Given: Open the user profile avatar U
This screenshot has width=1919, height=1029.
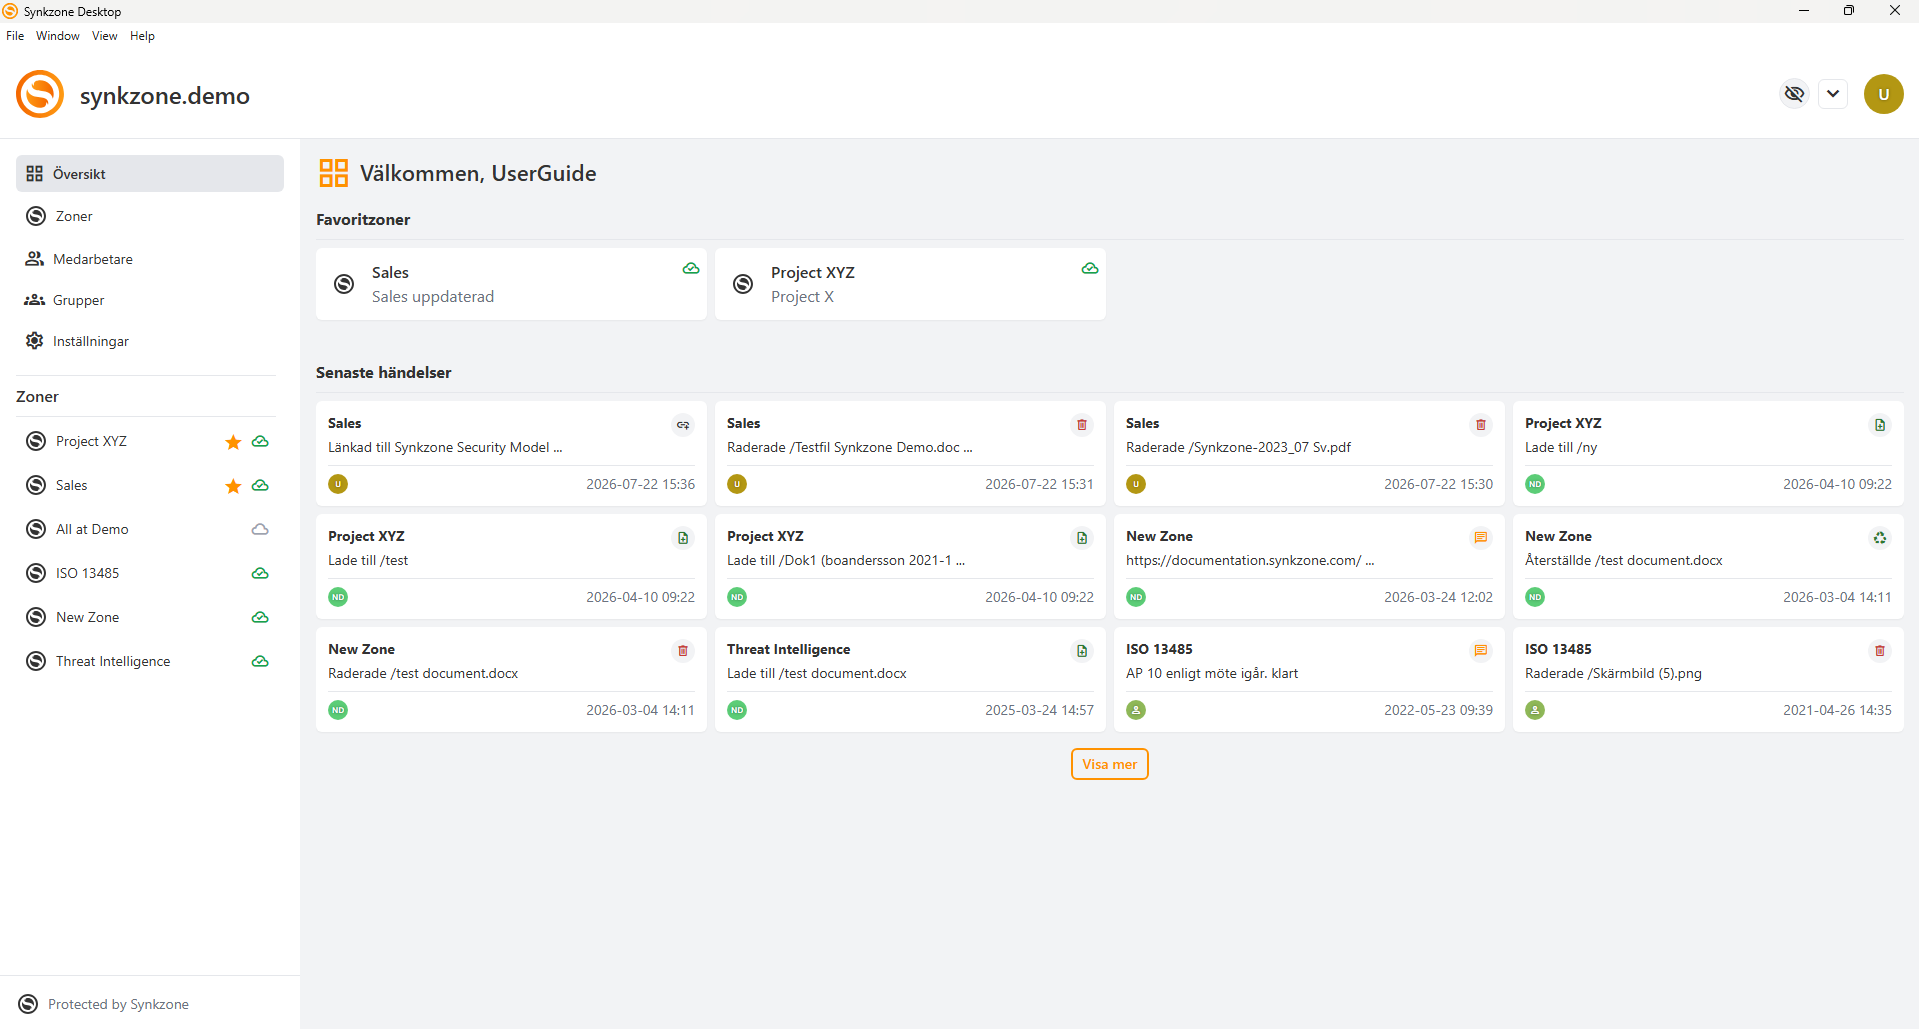Looking at the screenshot, I should 1884,94.
